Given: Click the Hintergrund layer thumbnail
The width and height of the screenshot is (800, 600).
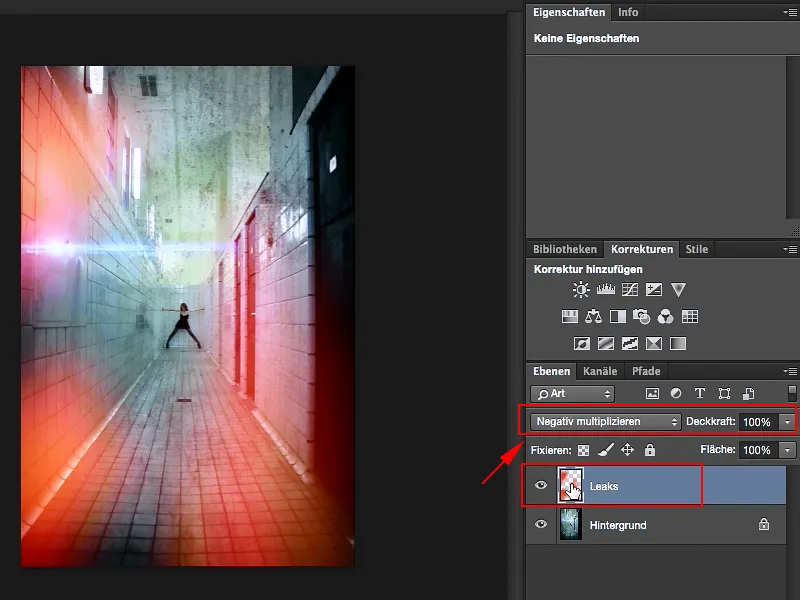Looking at the screenshot, I should [x=570, y=524].
